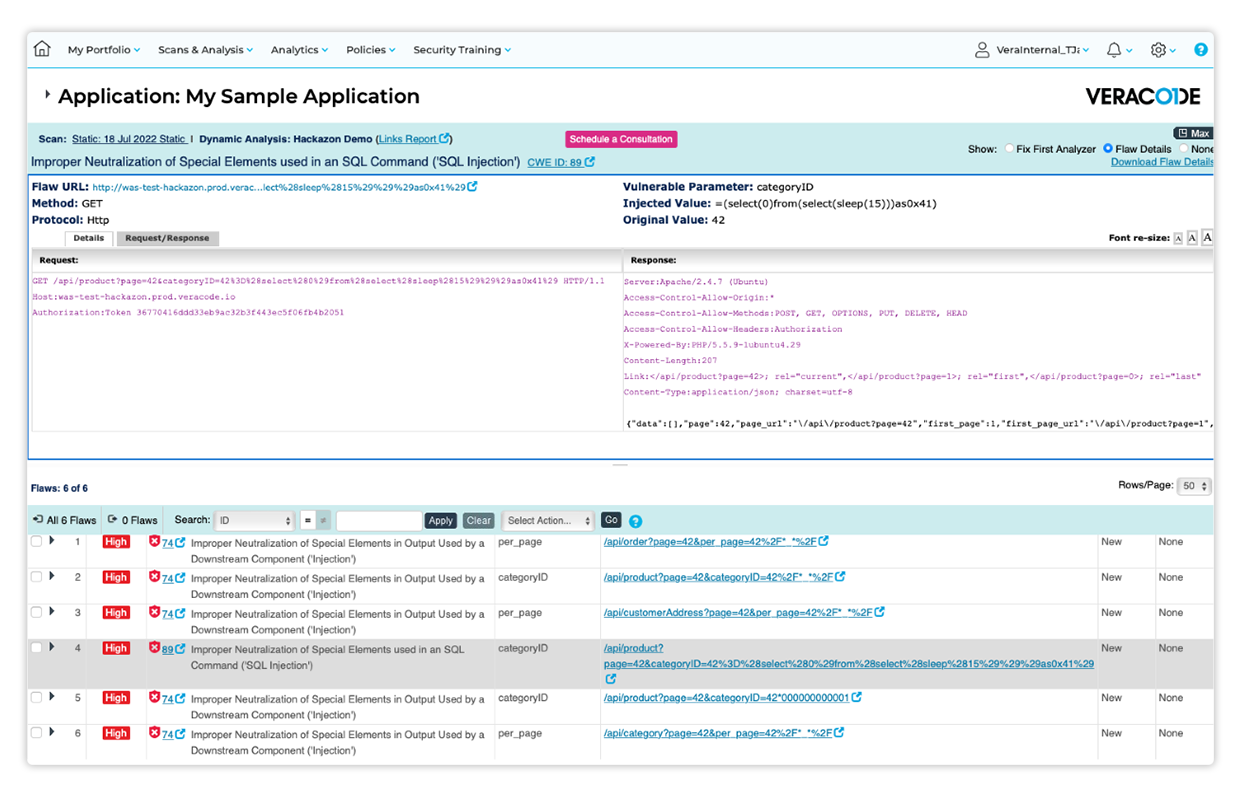Open external link icon beside CWE ID: 89
Screen dimensions: 1240x796
590,162
